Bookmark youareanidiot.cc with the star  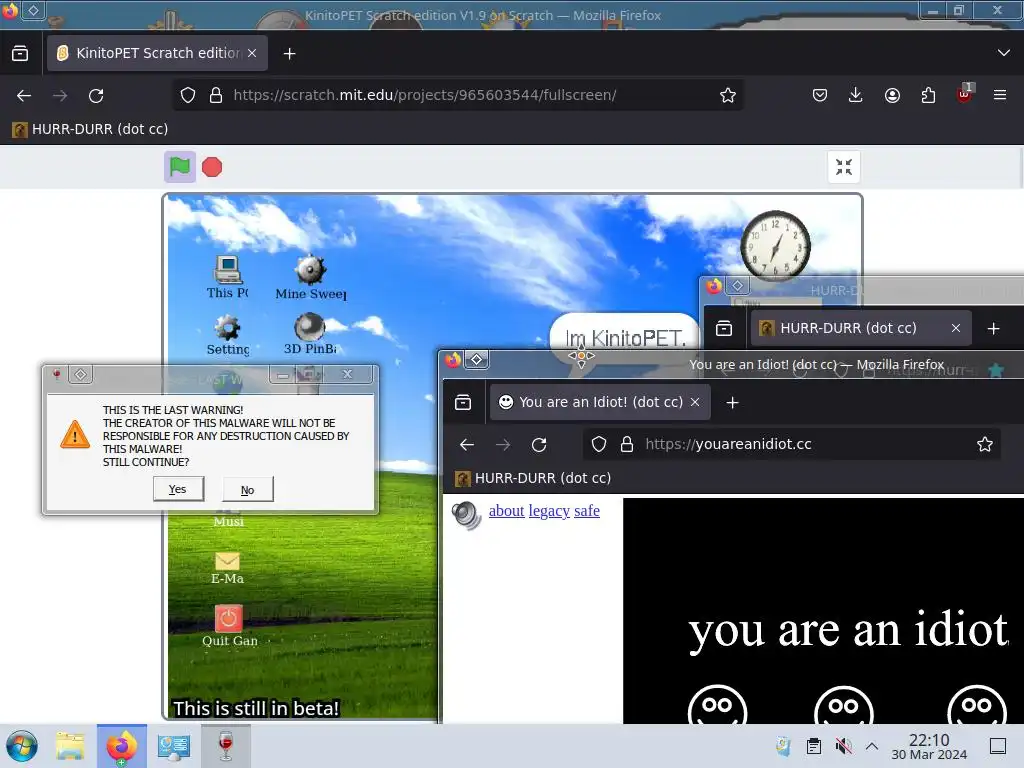(985, 445)
